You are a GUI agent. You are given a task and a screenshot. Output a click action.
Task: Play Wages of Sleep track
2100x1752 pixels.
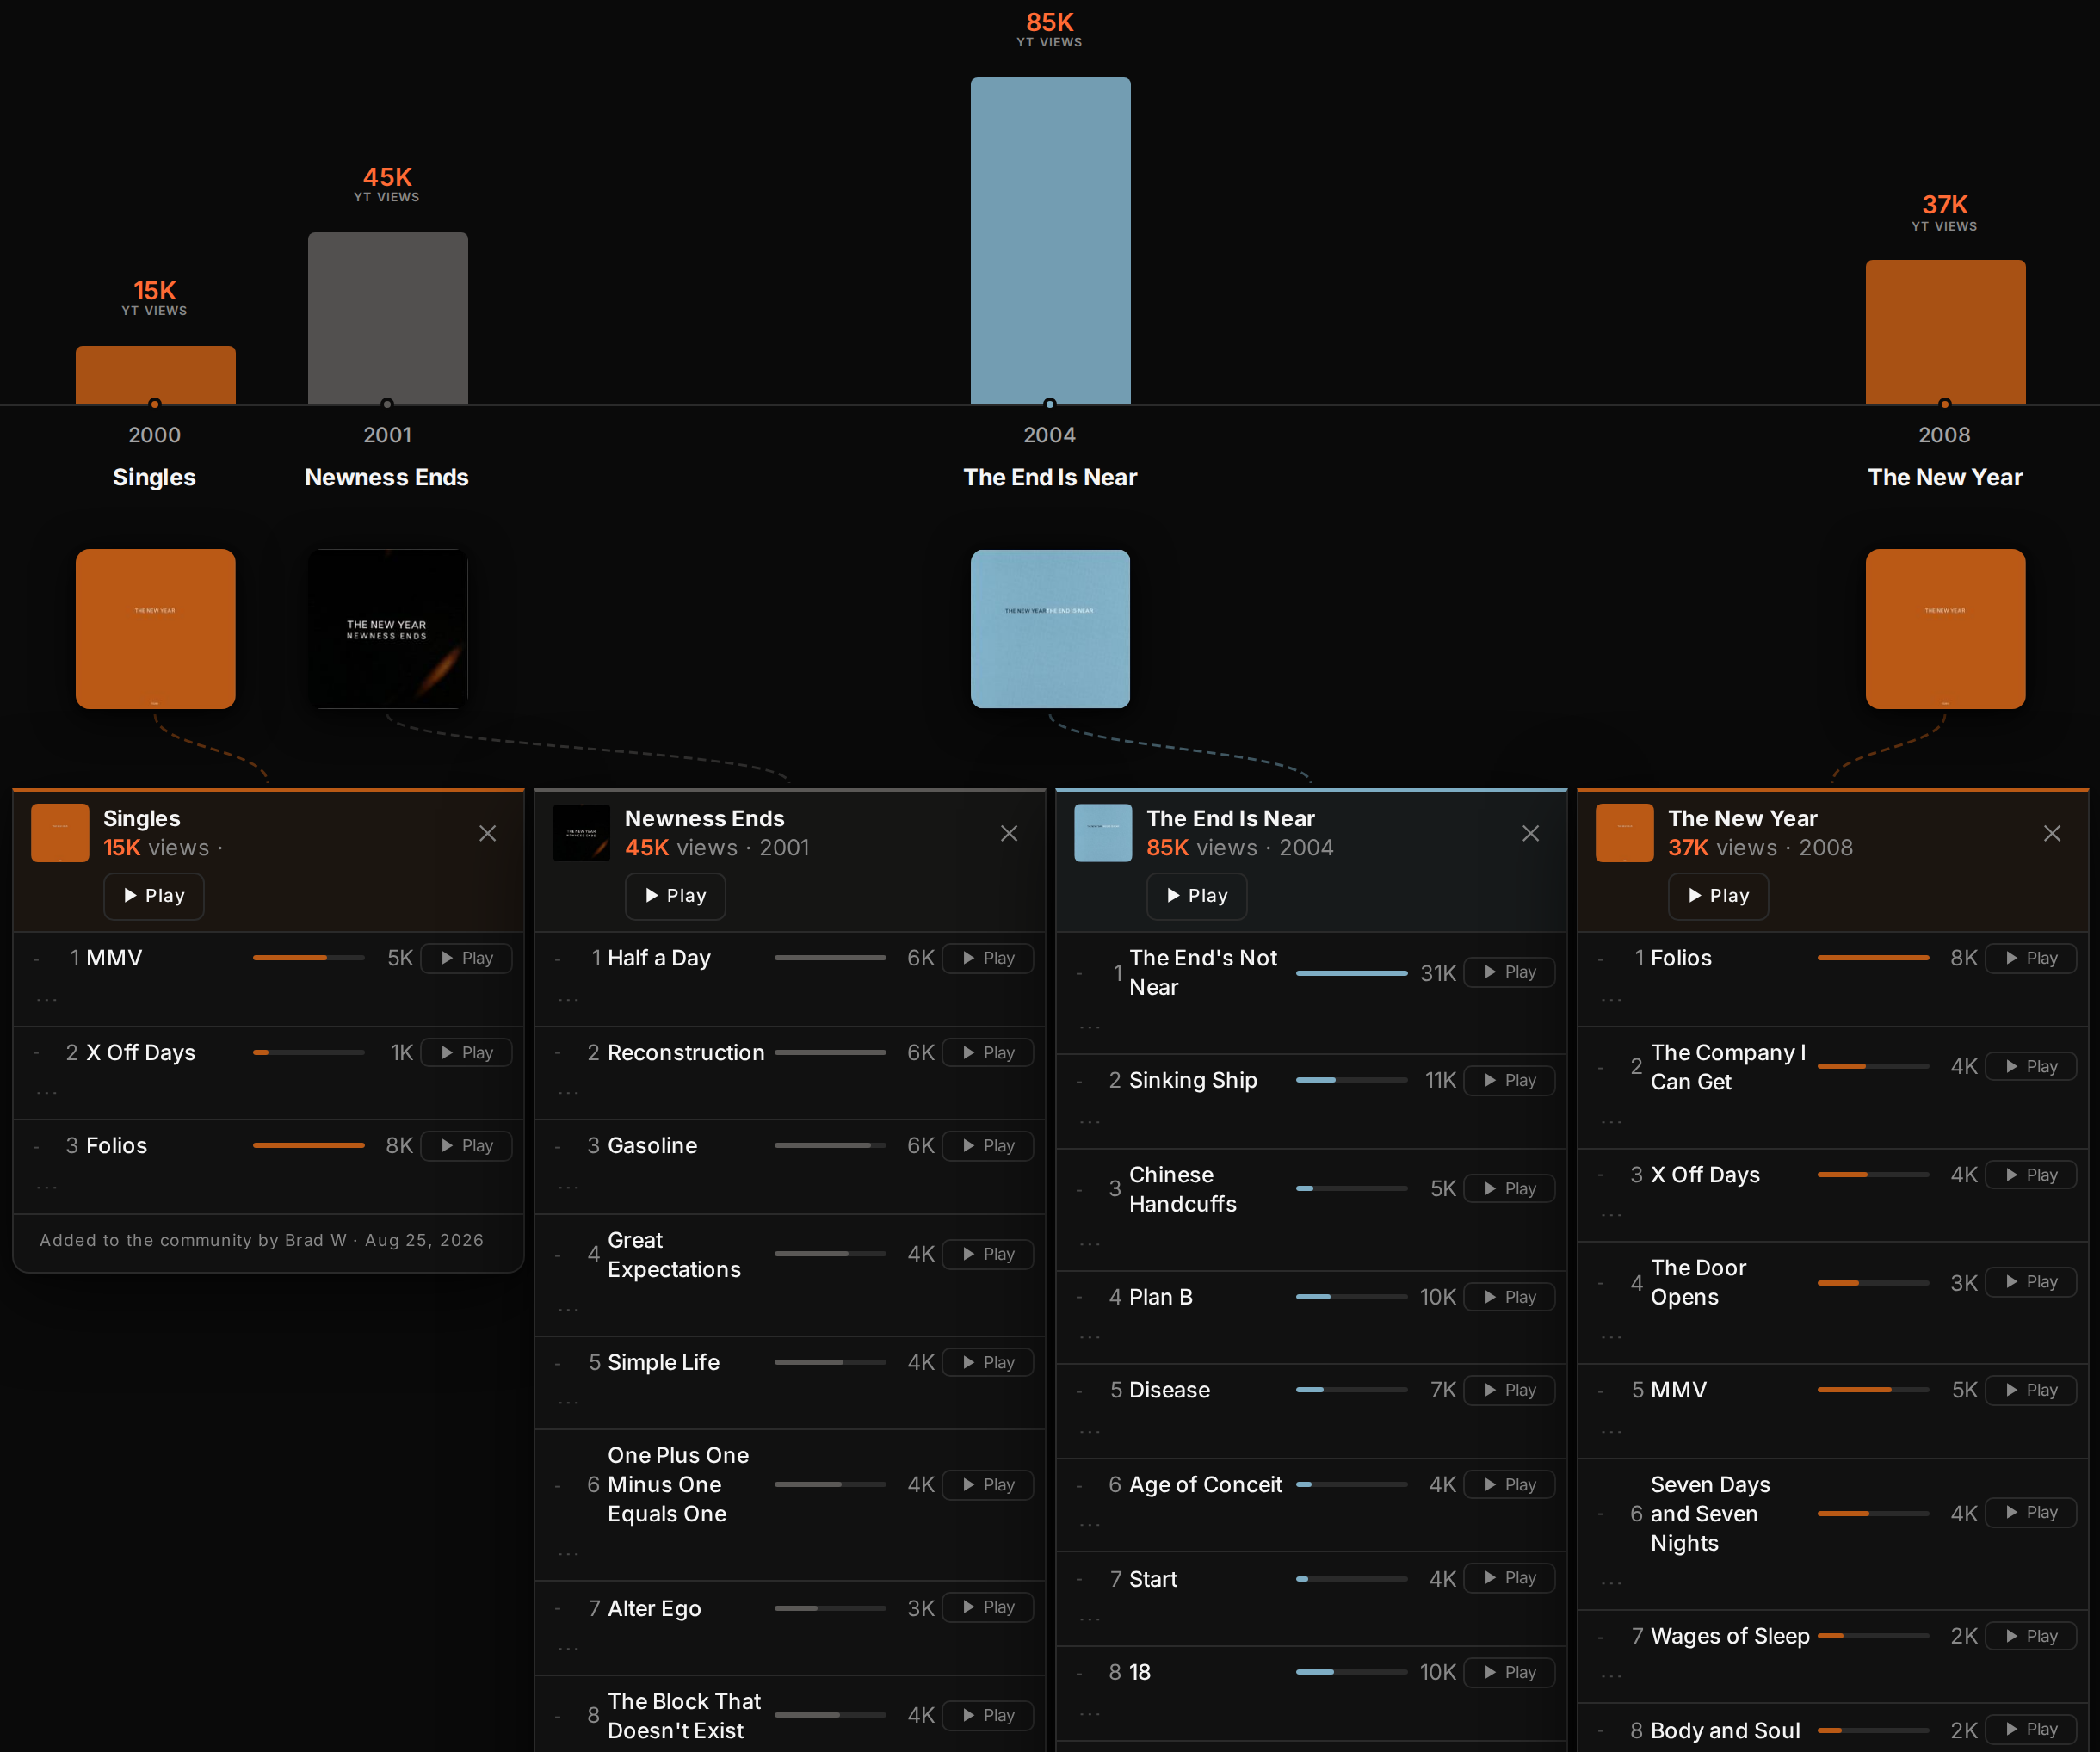[2031, 1636]
